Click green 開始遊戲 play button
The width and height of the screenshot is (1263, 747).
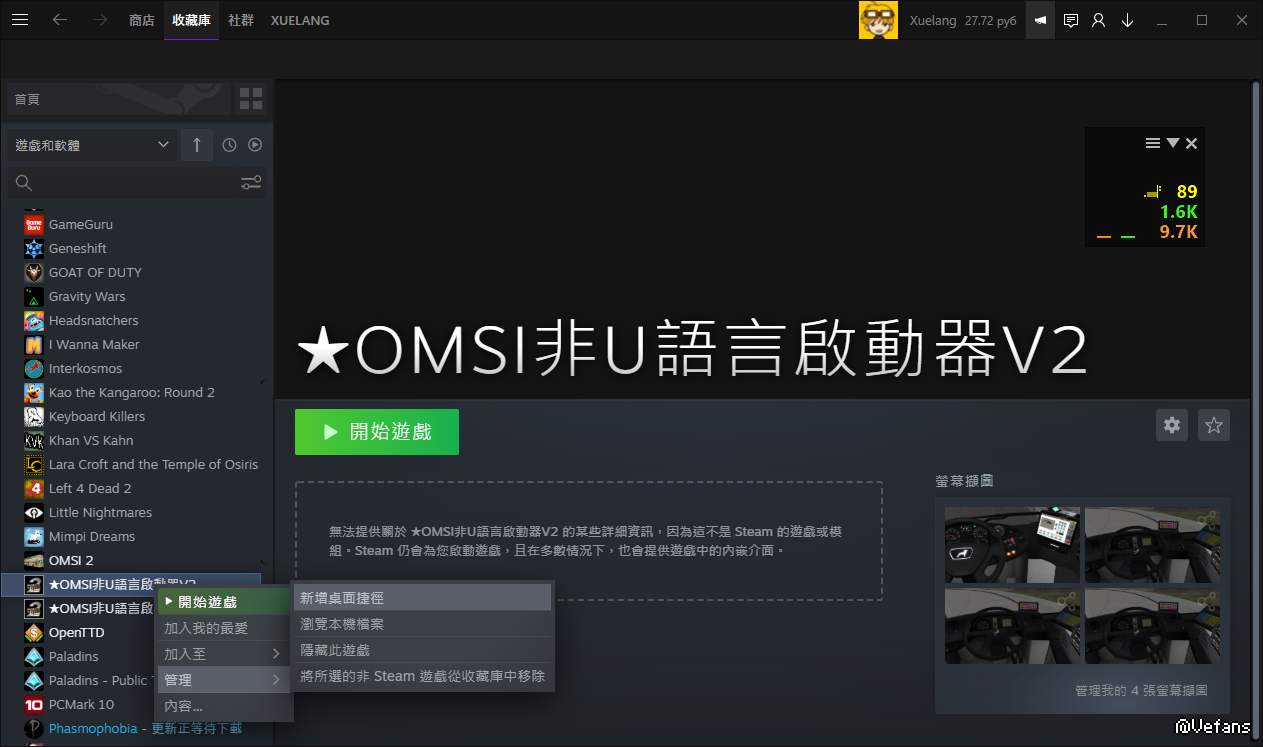click(377, 432)
